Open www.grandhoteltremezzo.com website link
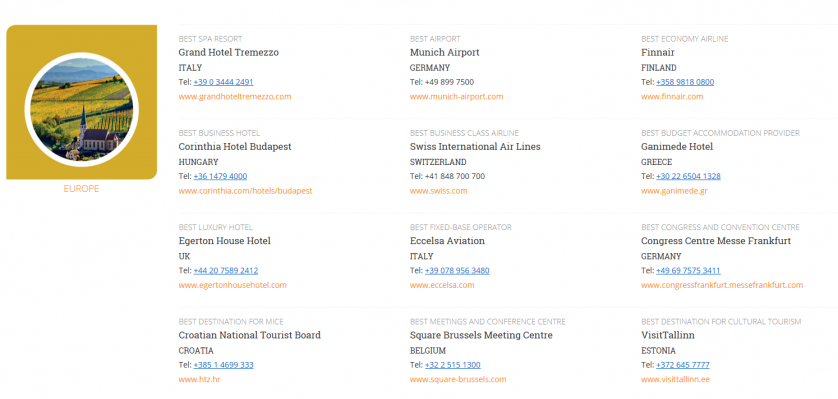This screenshot has height=399, width=838. [235, 97]
